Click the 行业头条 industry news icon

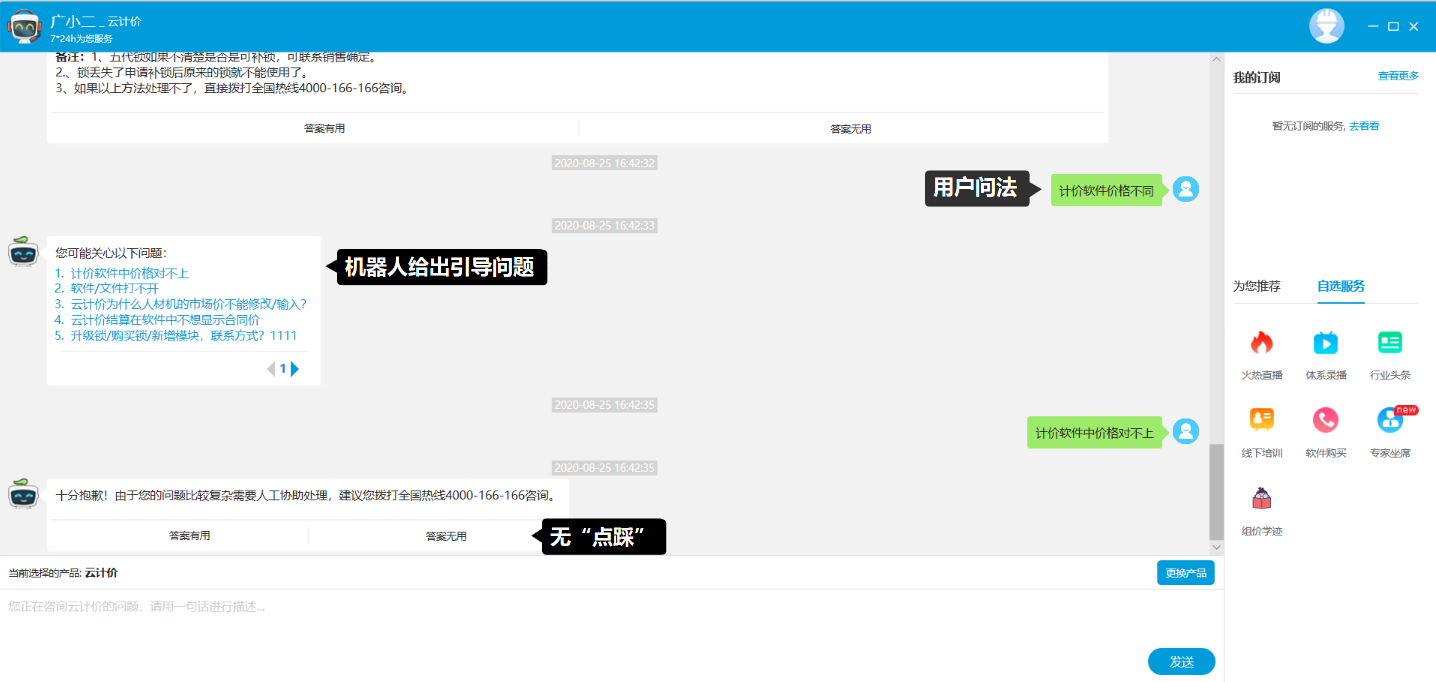(x=1389, y=343)
